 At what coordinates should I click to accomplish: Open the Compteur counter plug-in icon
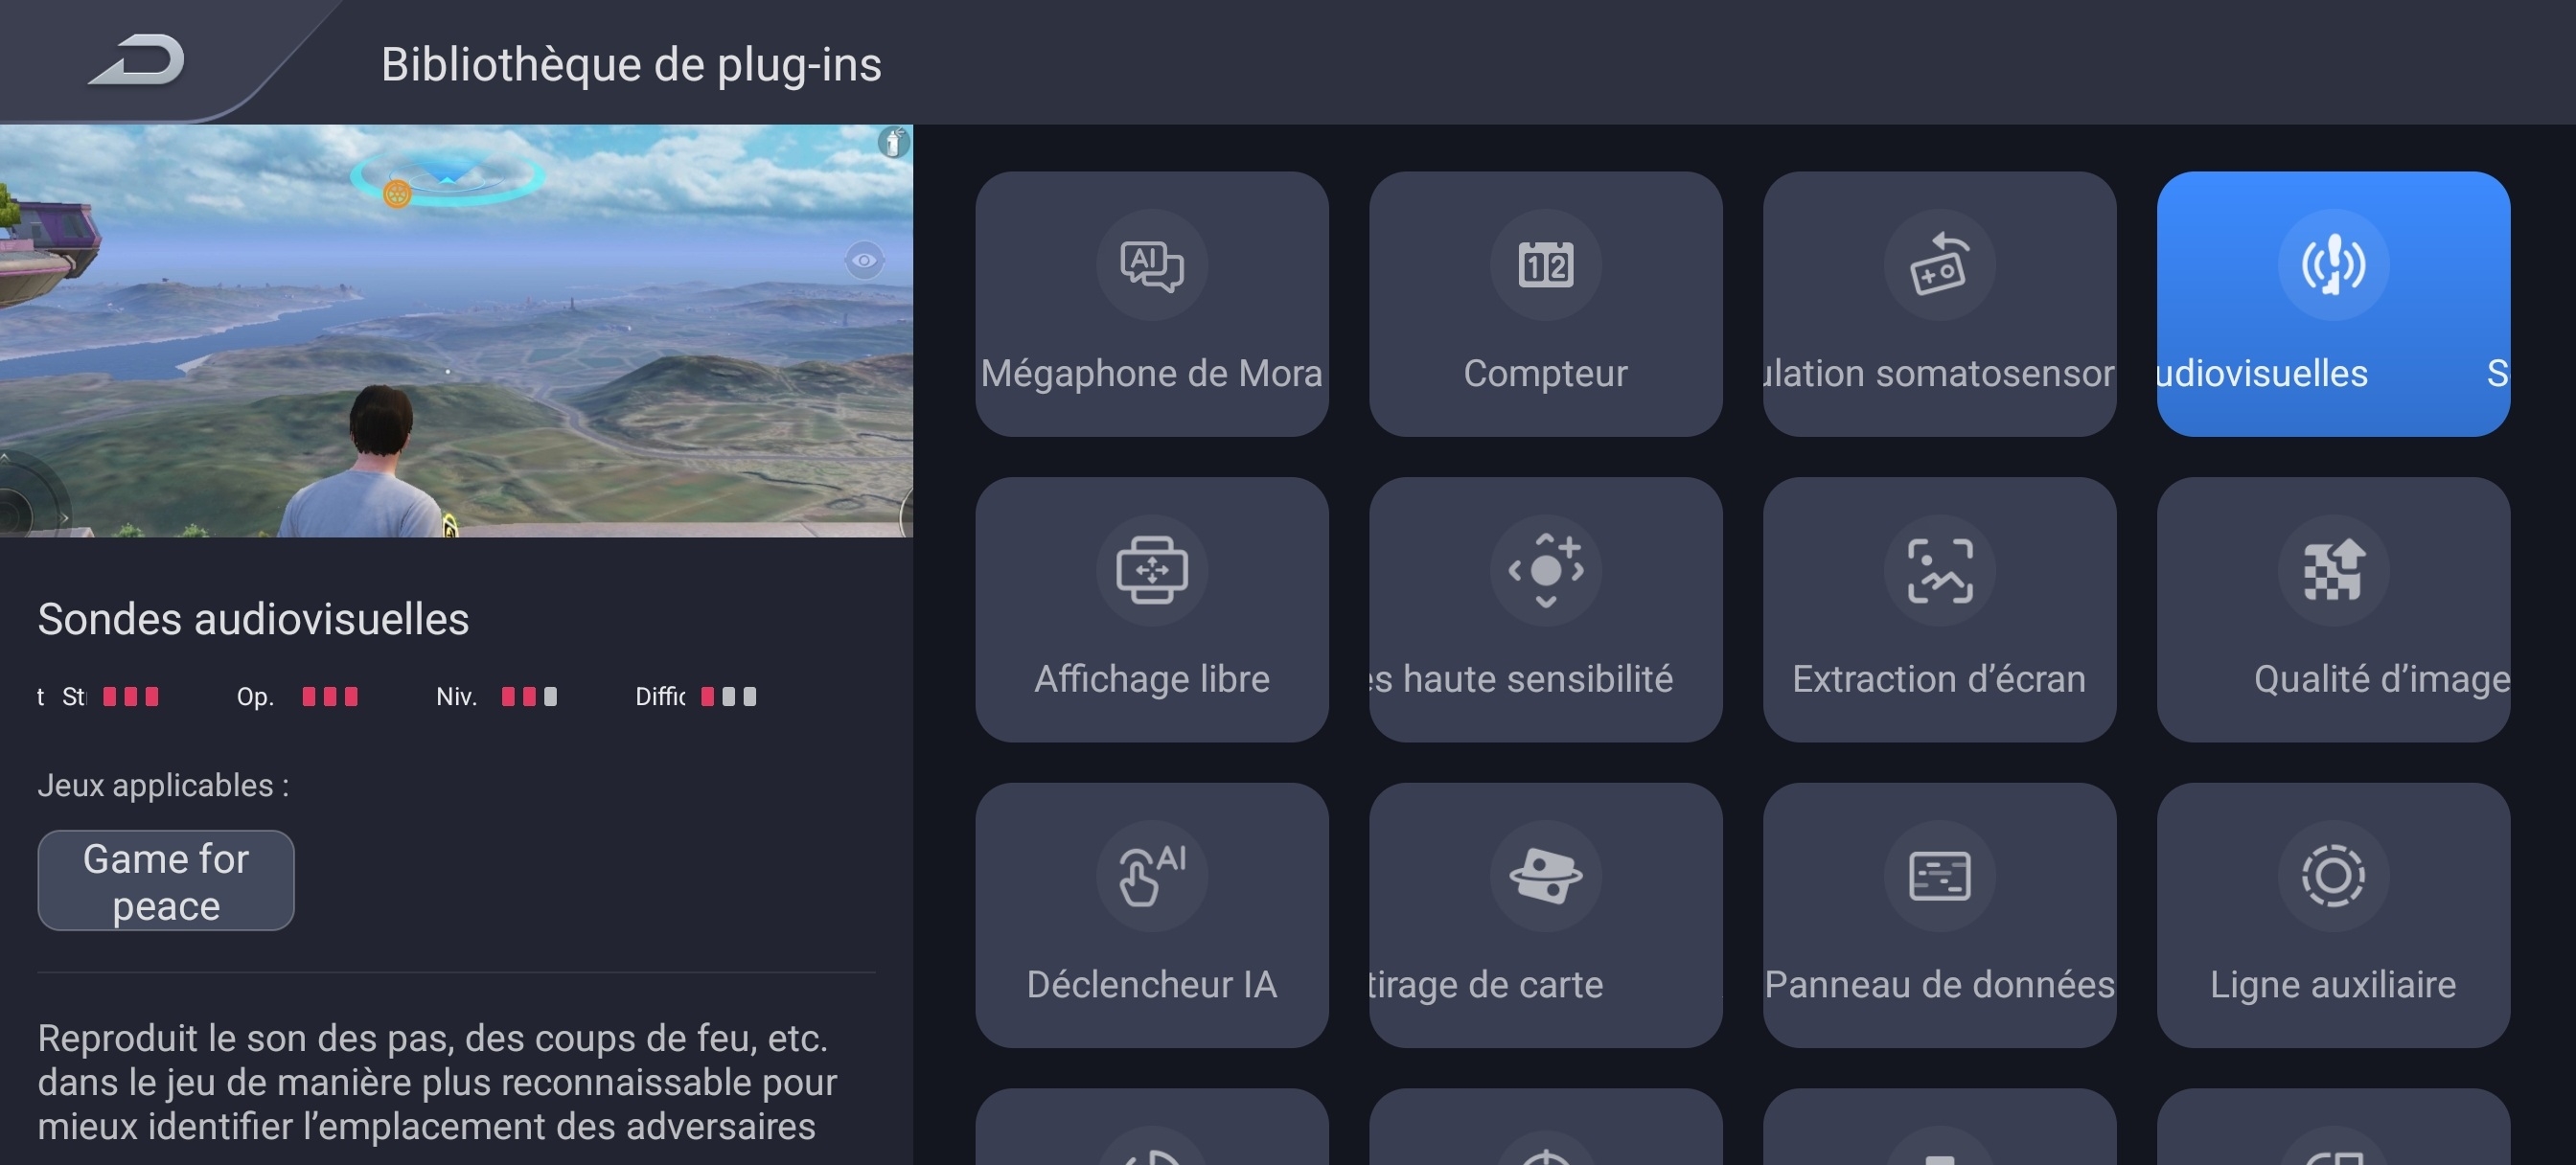pyautogui.click(x=1545, y=265)
